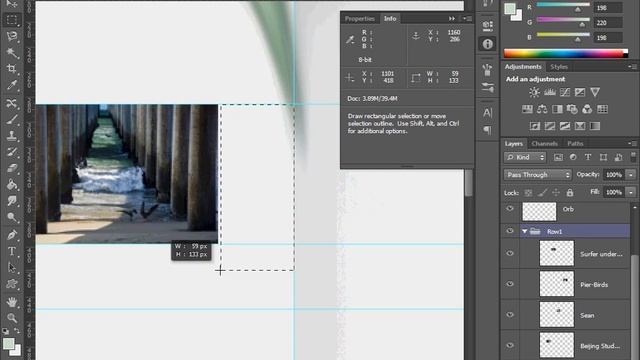Select the Paint Bucket tool
This screenshot has height=360, width=640.
[x=12, y=184]
